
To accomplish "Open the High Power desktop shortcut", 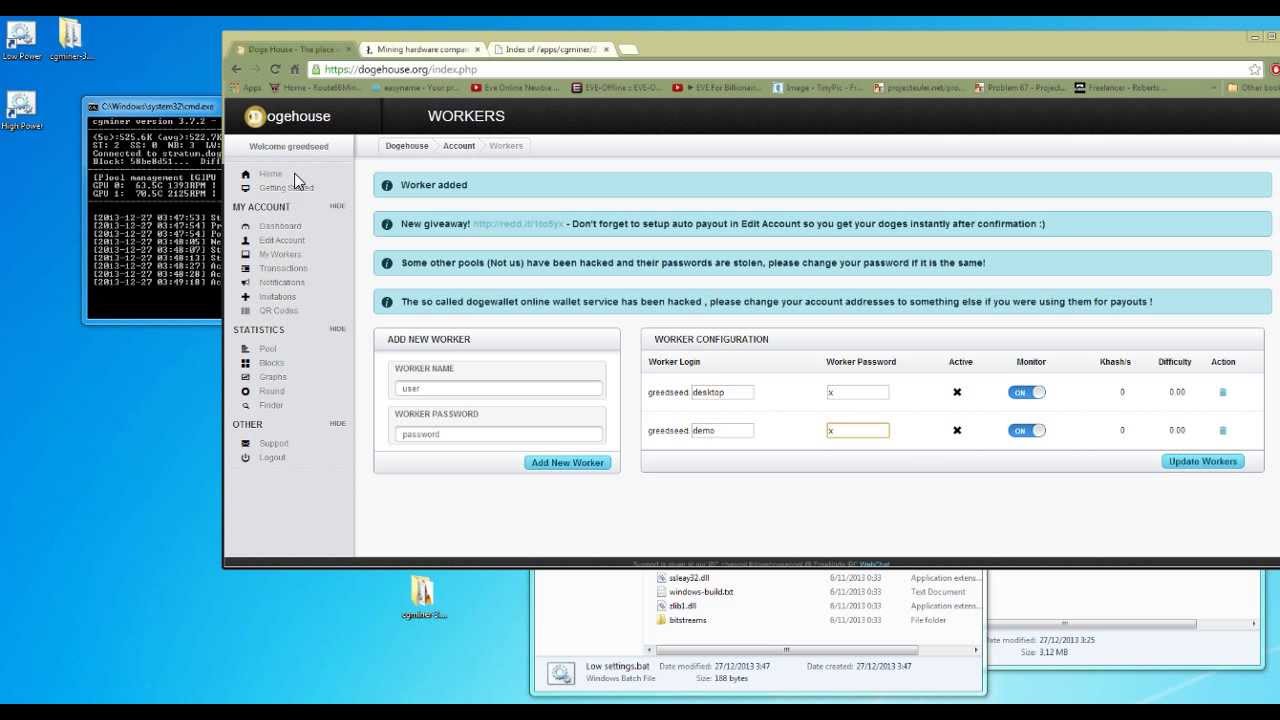I will tap(21, 111).
